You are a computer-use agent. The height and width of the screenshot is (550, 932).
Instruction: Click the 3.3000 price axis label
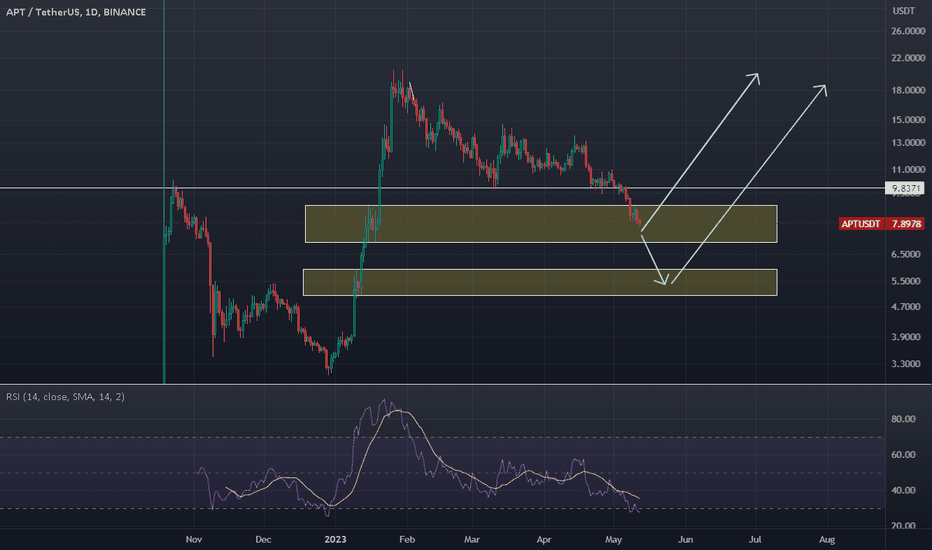(906, 364)
